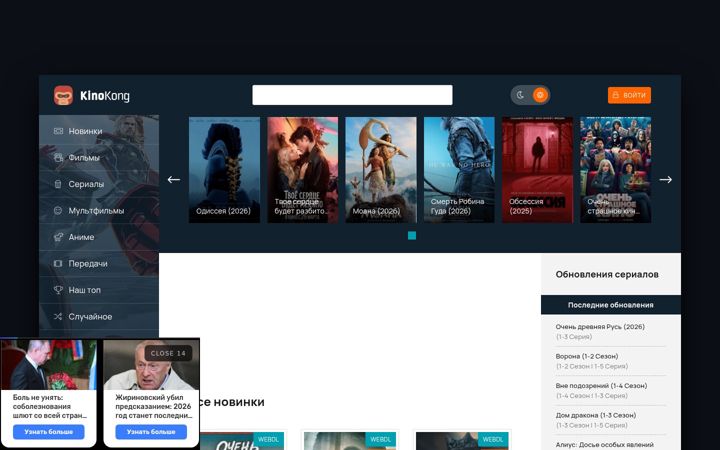The image size is (720, 450).
Task: Open the Смерть Робина Гуда (2026) poster
Action: (x=459, y=170)
